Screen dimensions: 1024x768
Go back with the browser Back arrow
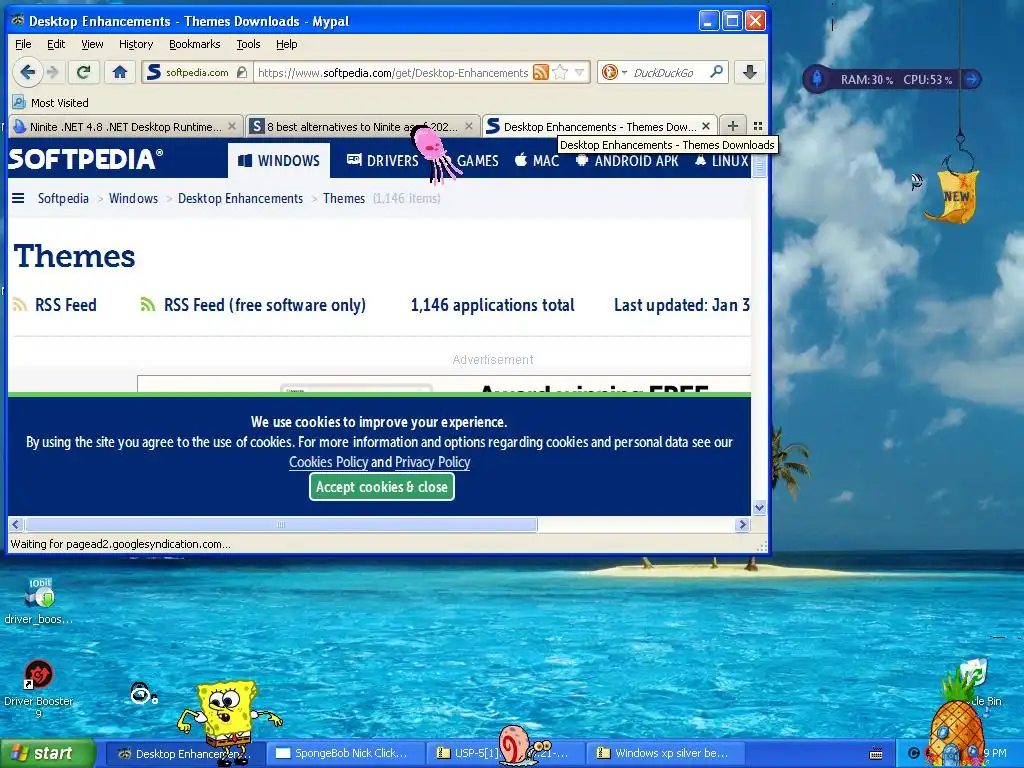(27, 72)
